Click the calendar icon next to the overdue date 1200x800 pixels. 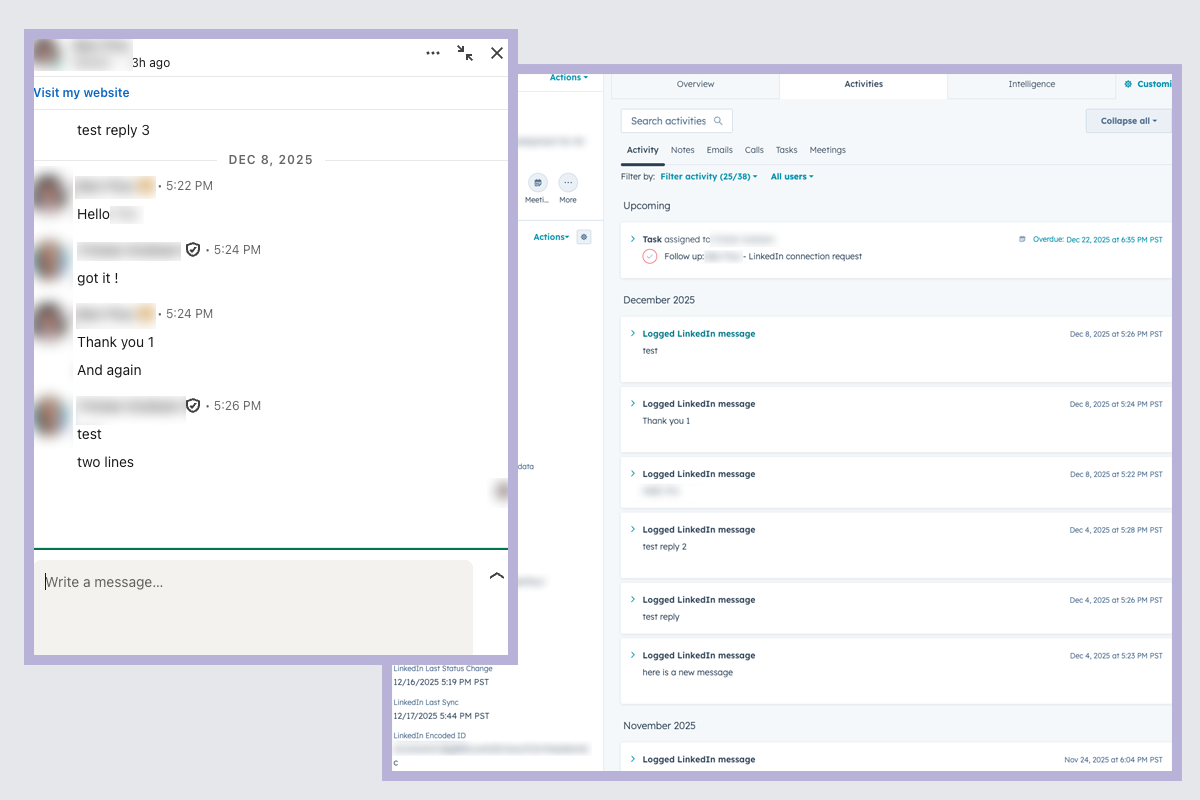1020,238
